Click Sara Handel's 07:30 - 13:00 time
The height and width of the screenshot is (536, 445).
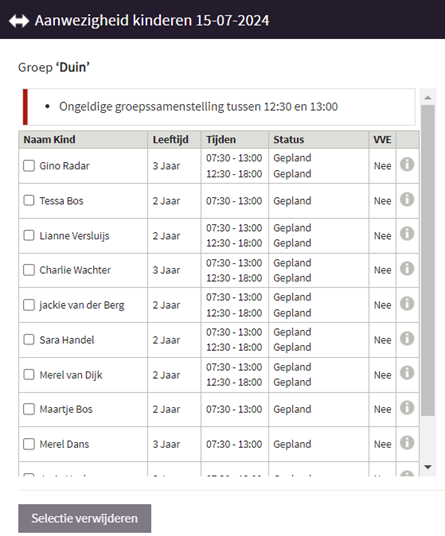pyautogui.click(x=234, y=332)
